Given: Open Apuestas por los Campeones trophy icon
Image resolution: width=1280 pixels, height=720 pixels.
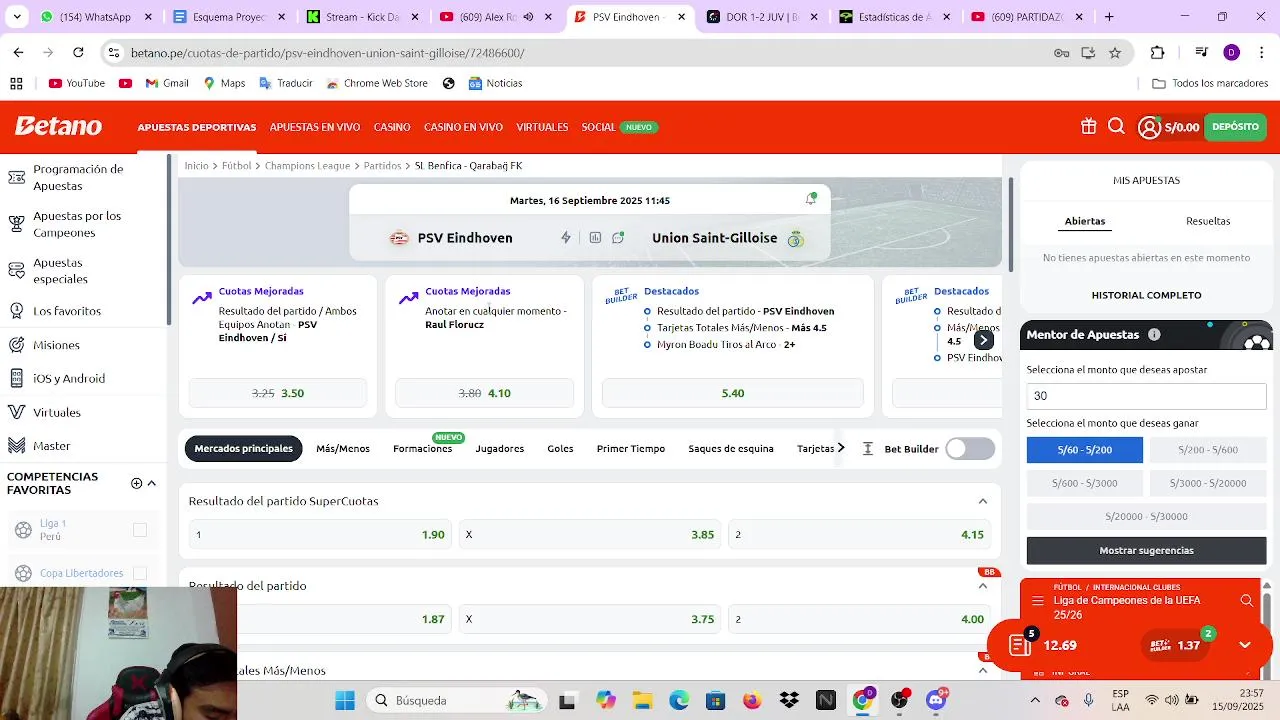Looking at the screenshot, I should click(x=16, y=224).
